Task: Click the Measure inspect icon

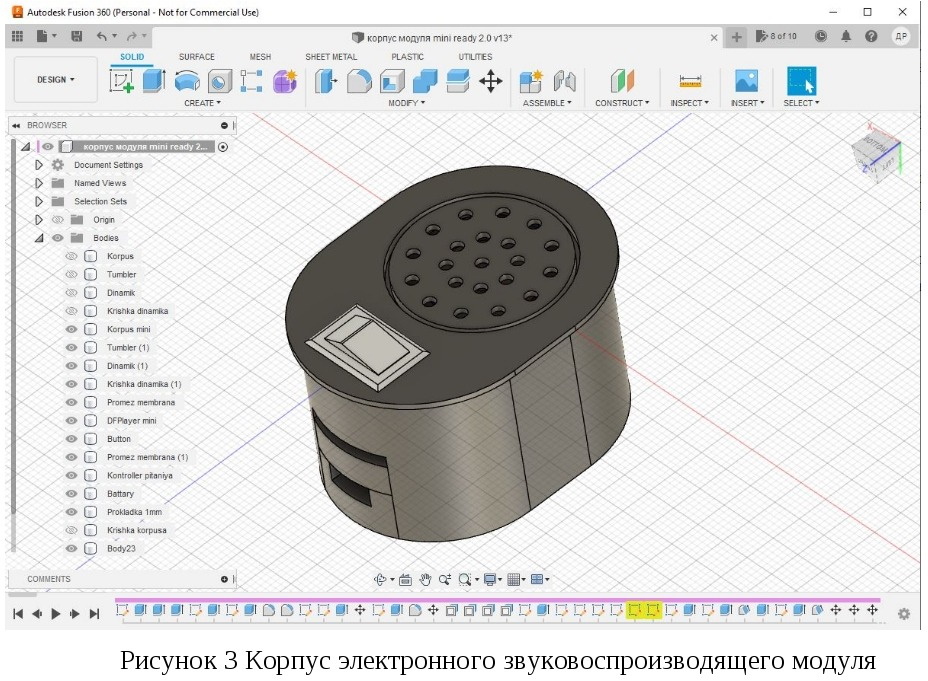Action: (689, 82)
